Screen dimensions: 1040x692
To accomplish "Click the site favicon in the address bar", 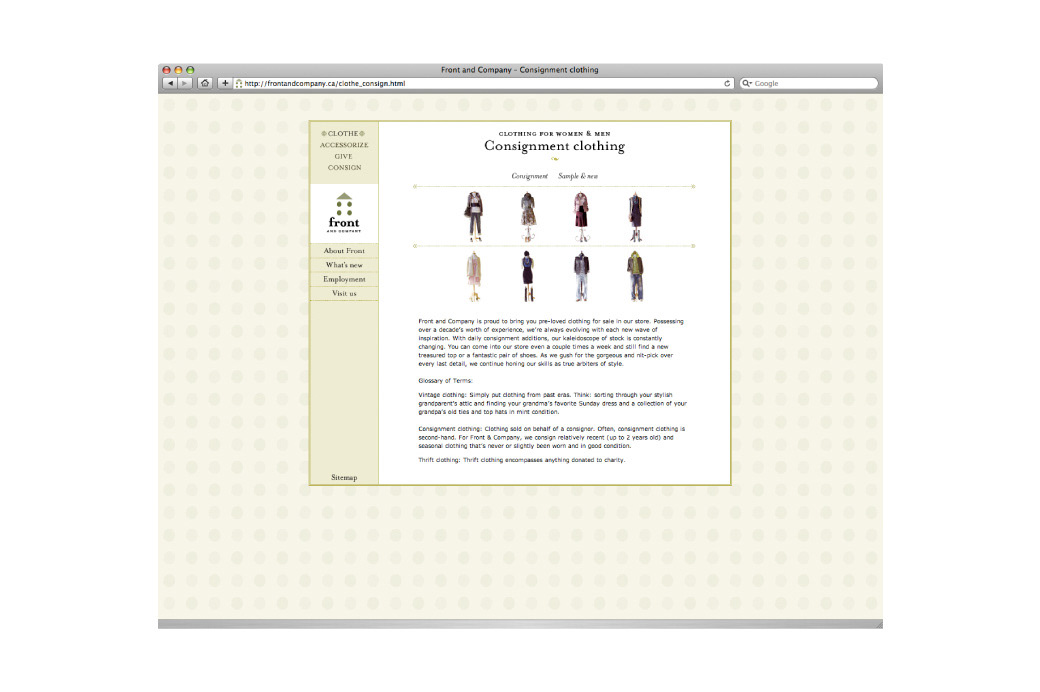I will pos(239,84).
